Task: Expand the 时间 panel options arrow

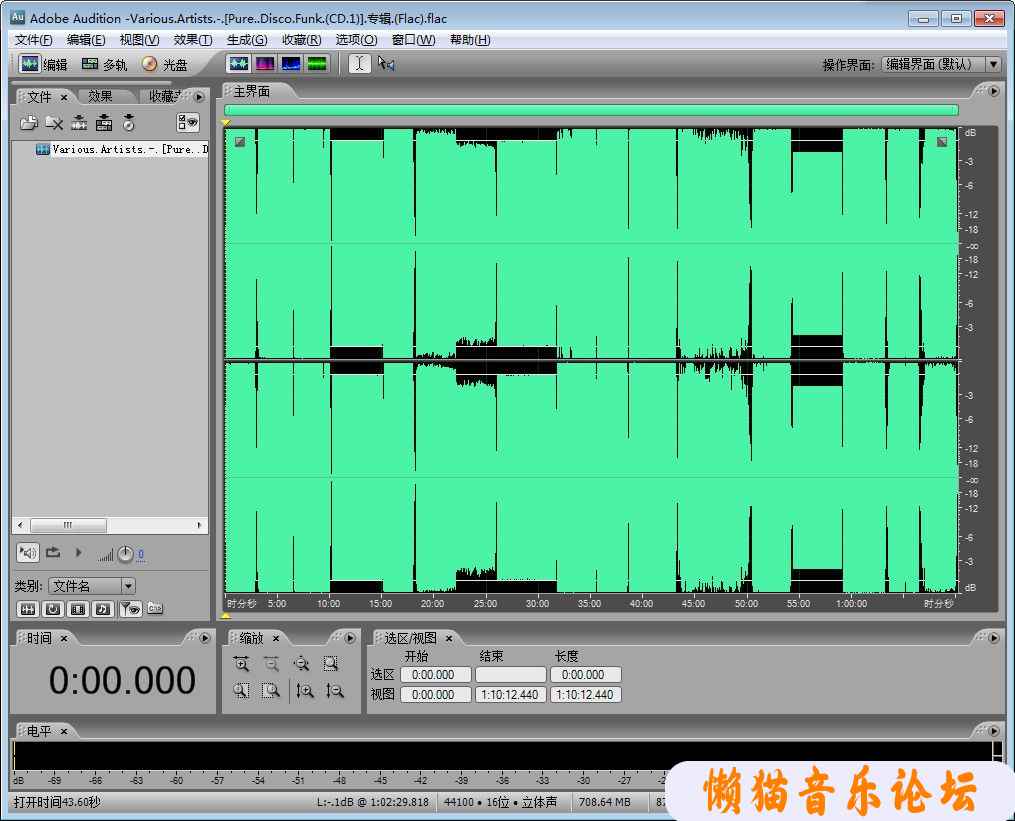Action: tap(205, 638)
